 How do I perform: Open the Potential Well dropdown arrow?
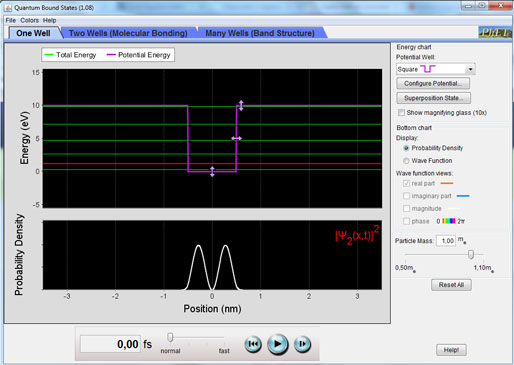pos(470,69)
